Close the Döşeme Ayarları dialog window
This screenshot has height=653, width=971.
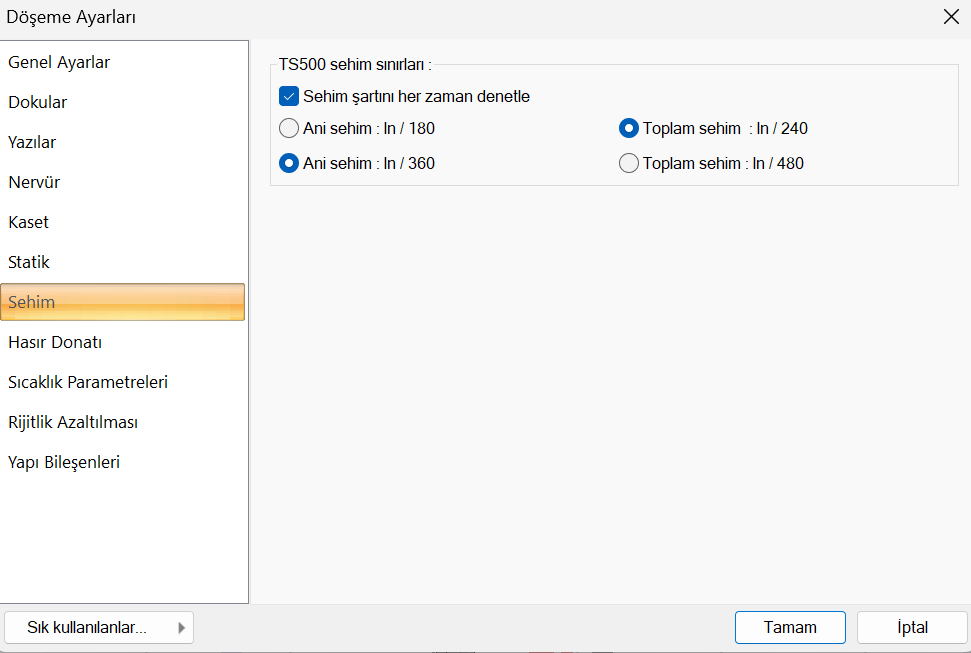[950, 16]
